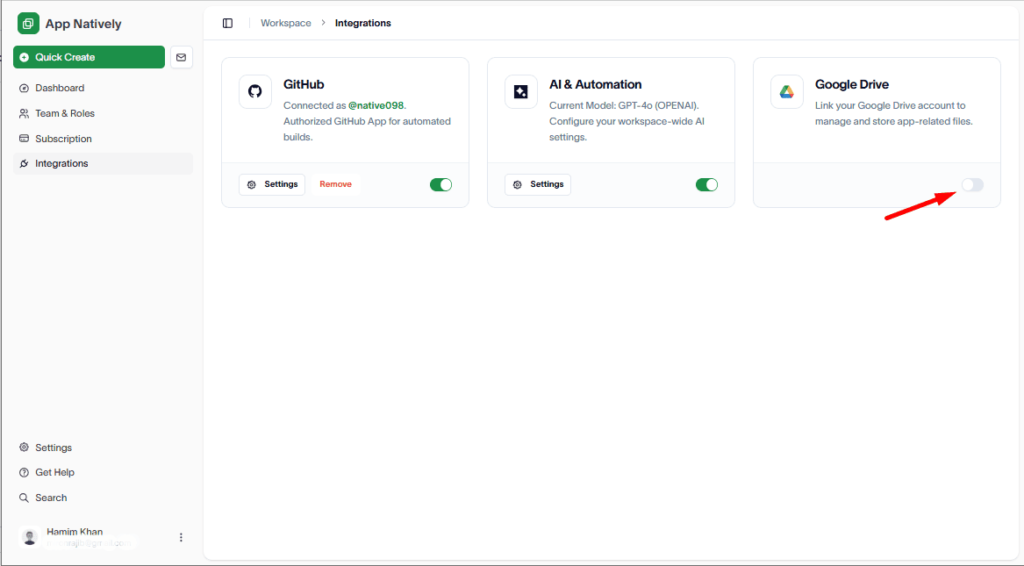
Task: Click Hamim Khan's avatar
Action: 29,537
